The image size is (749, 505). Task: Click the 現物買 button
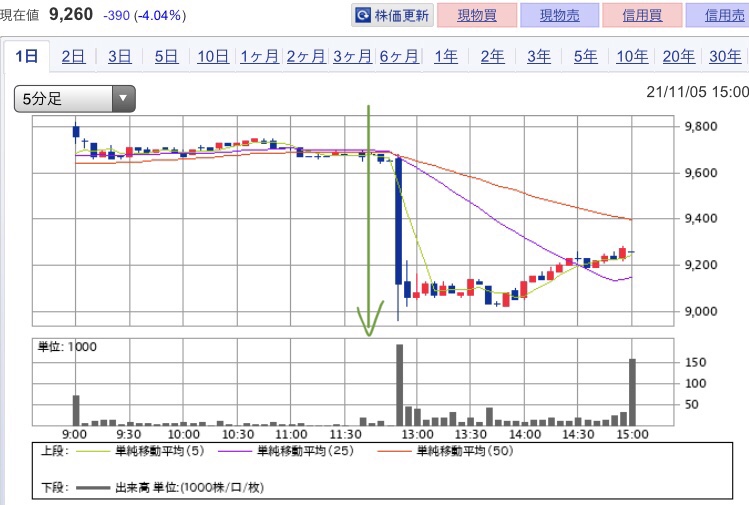coord(477,15)
